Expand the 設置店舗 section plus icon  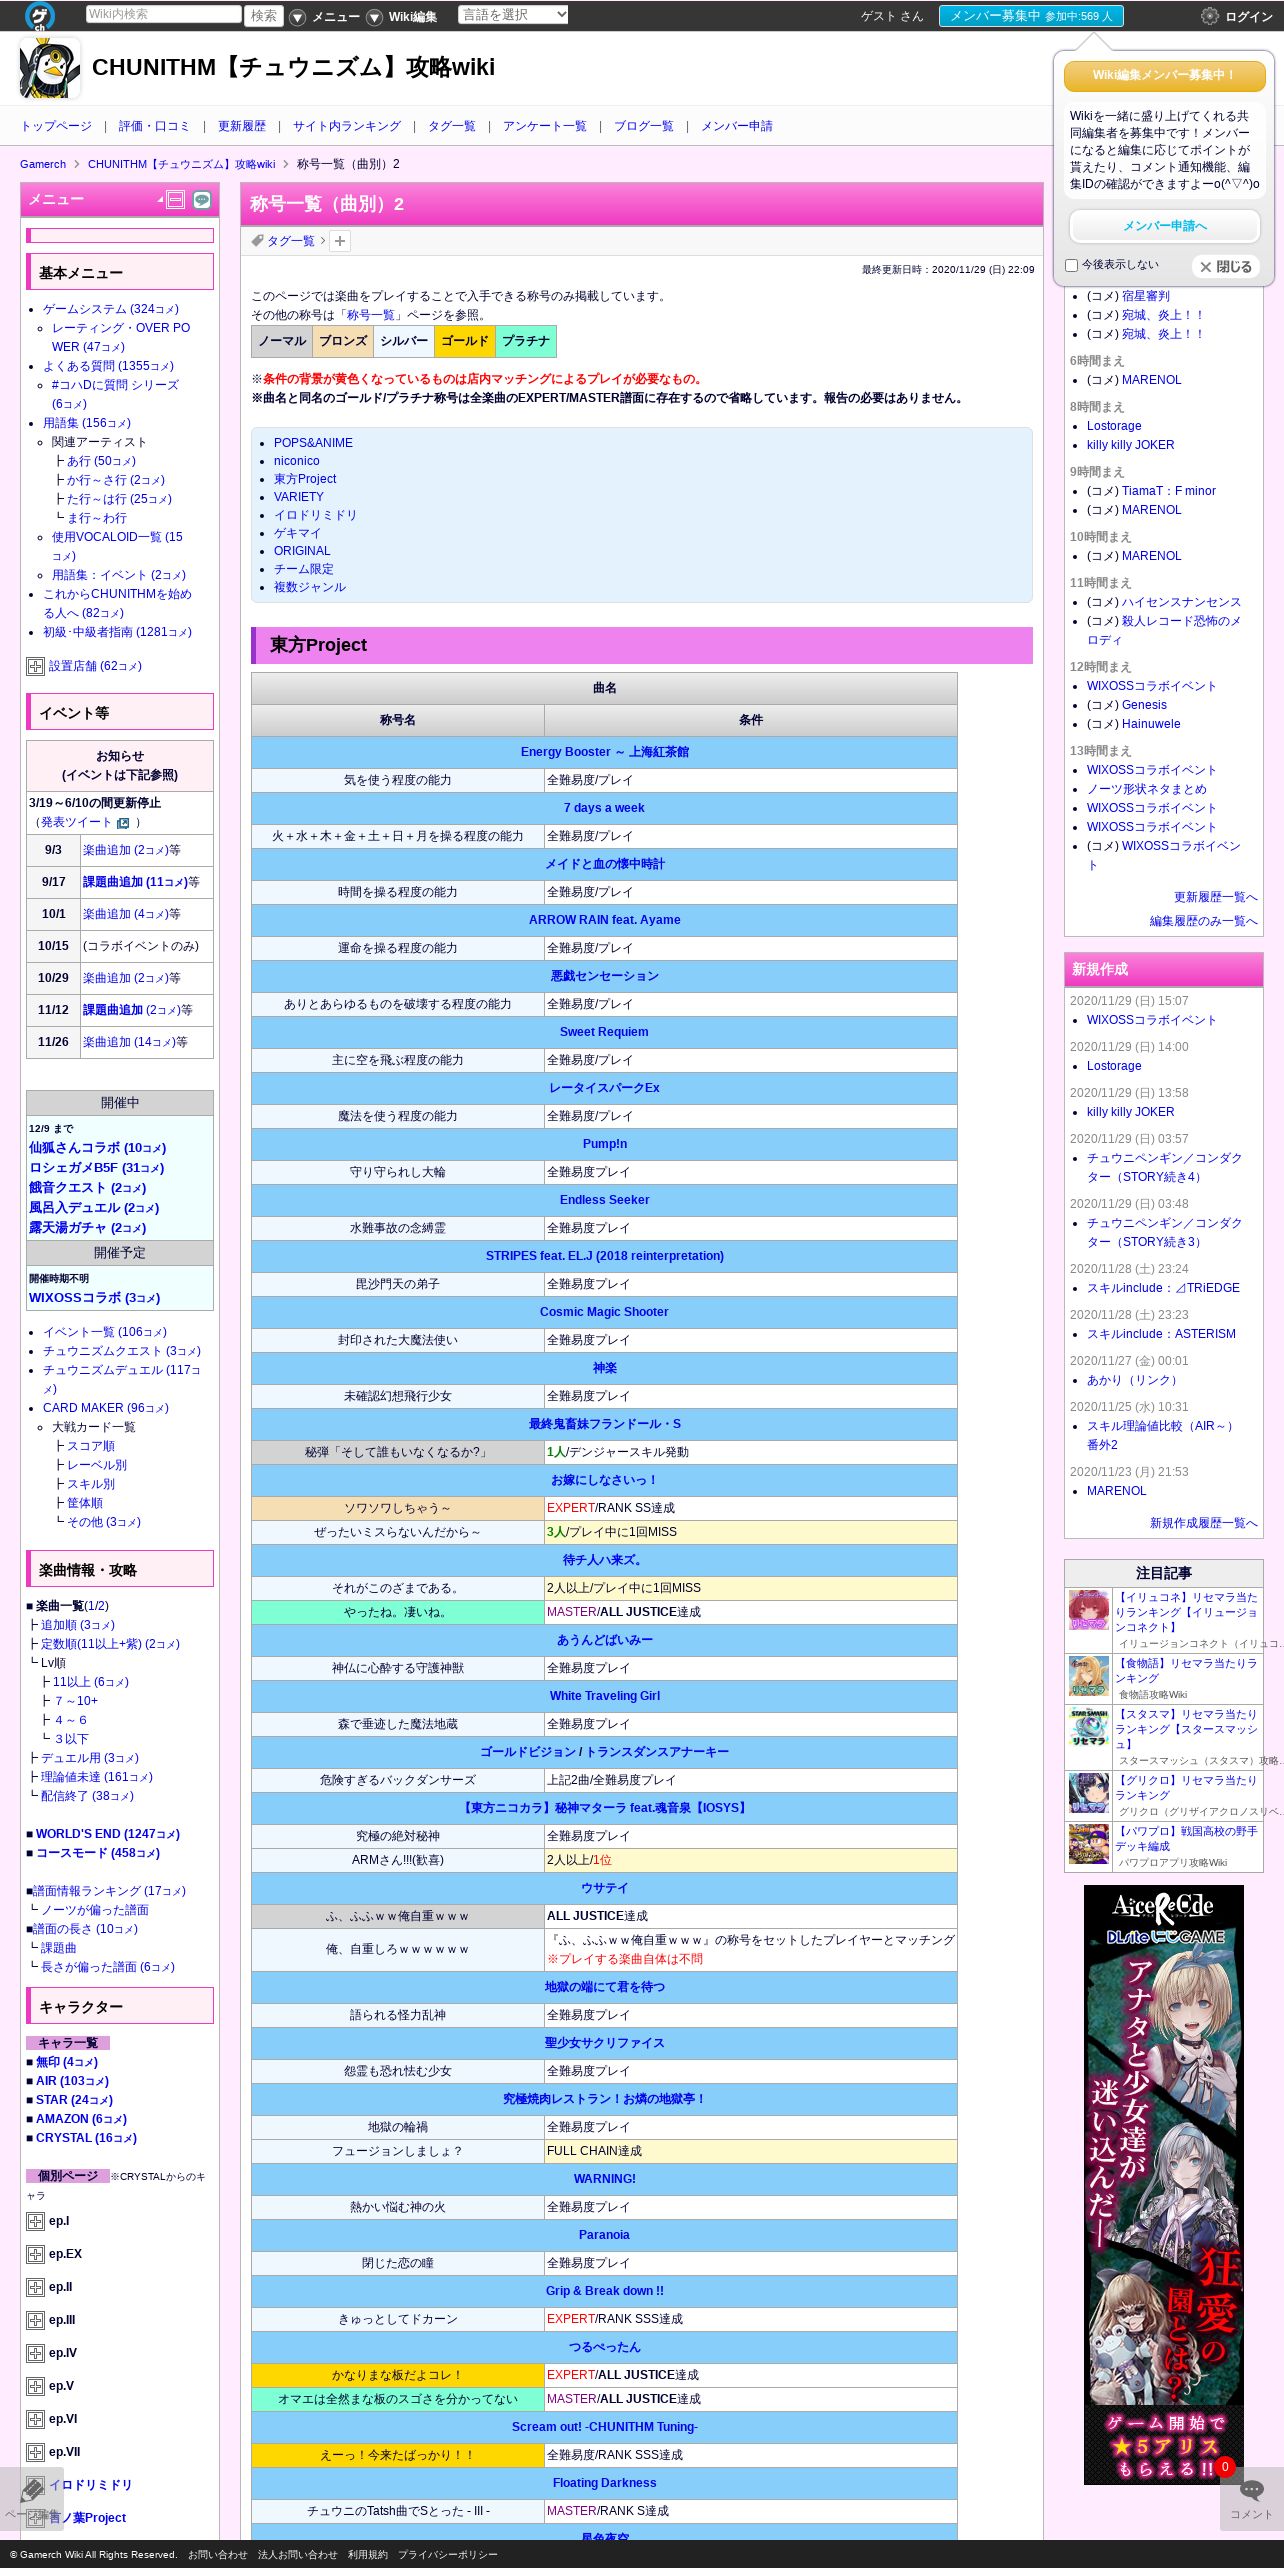[35, 666]
